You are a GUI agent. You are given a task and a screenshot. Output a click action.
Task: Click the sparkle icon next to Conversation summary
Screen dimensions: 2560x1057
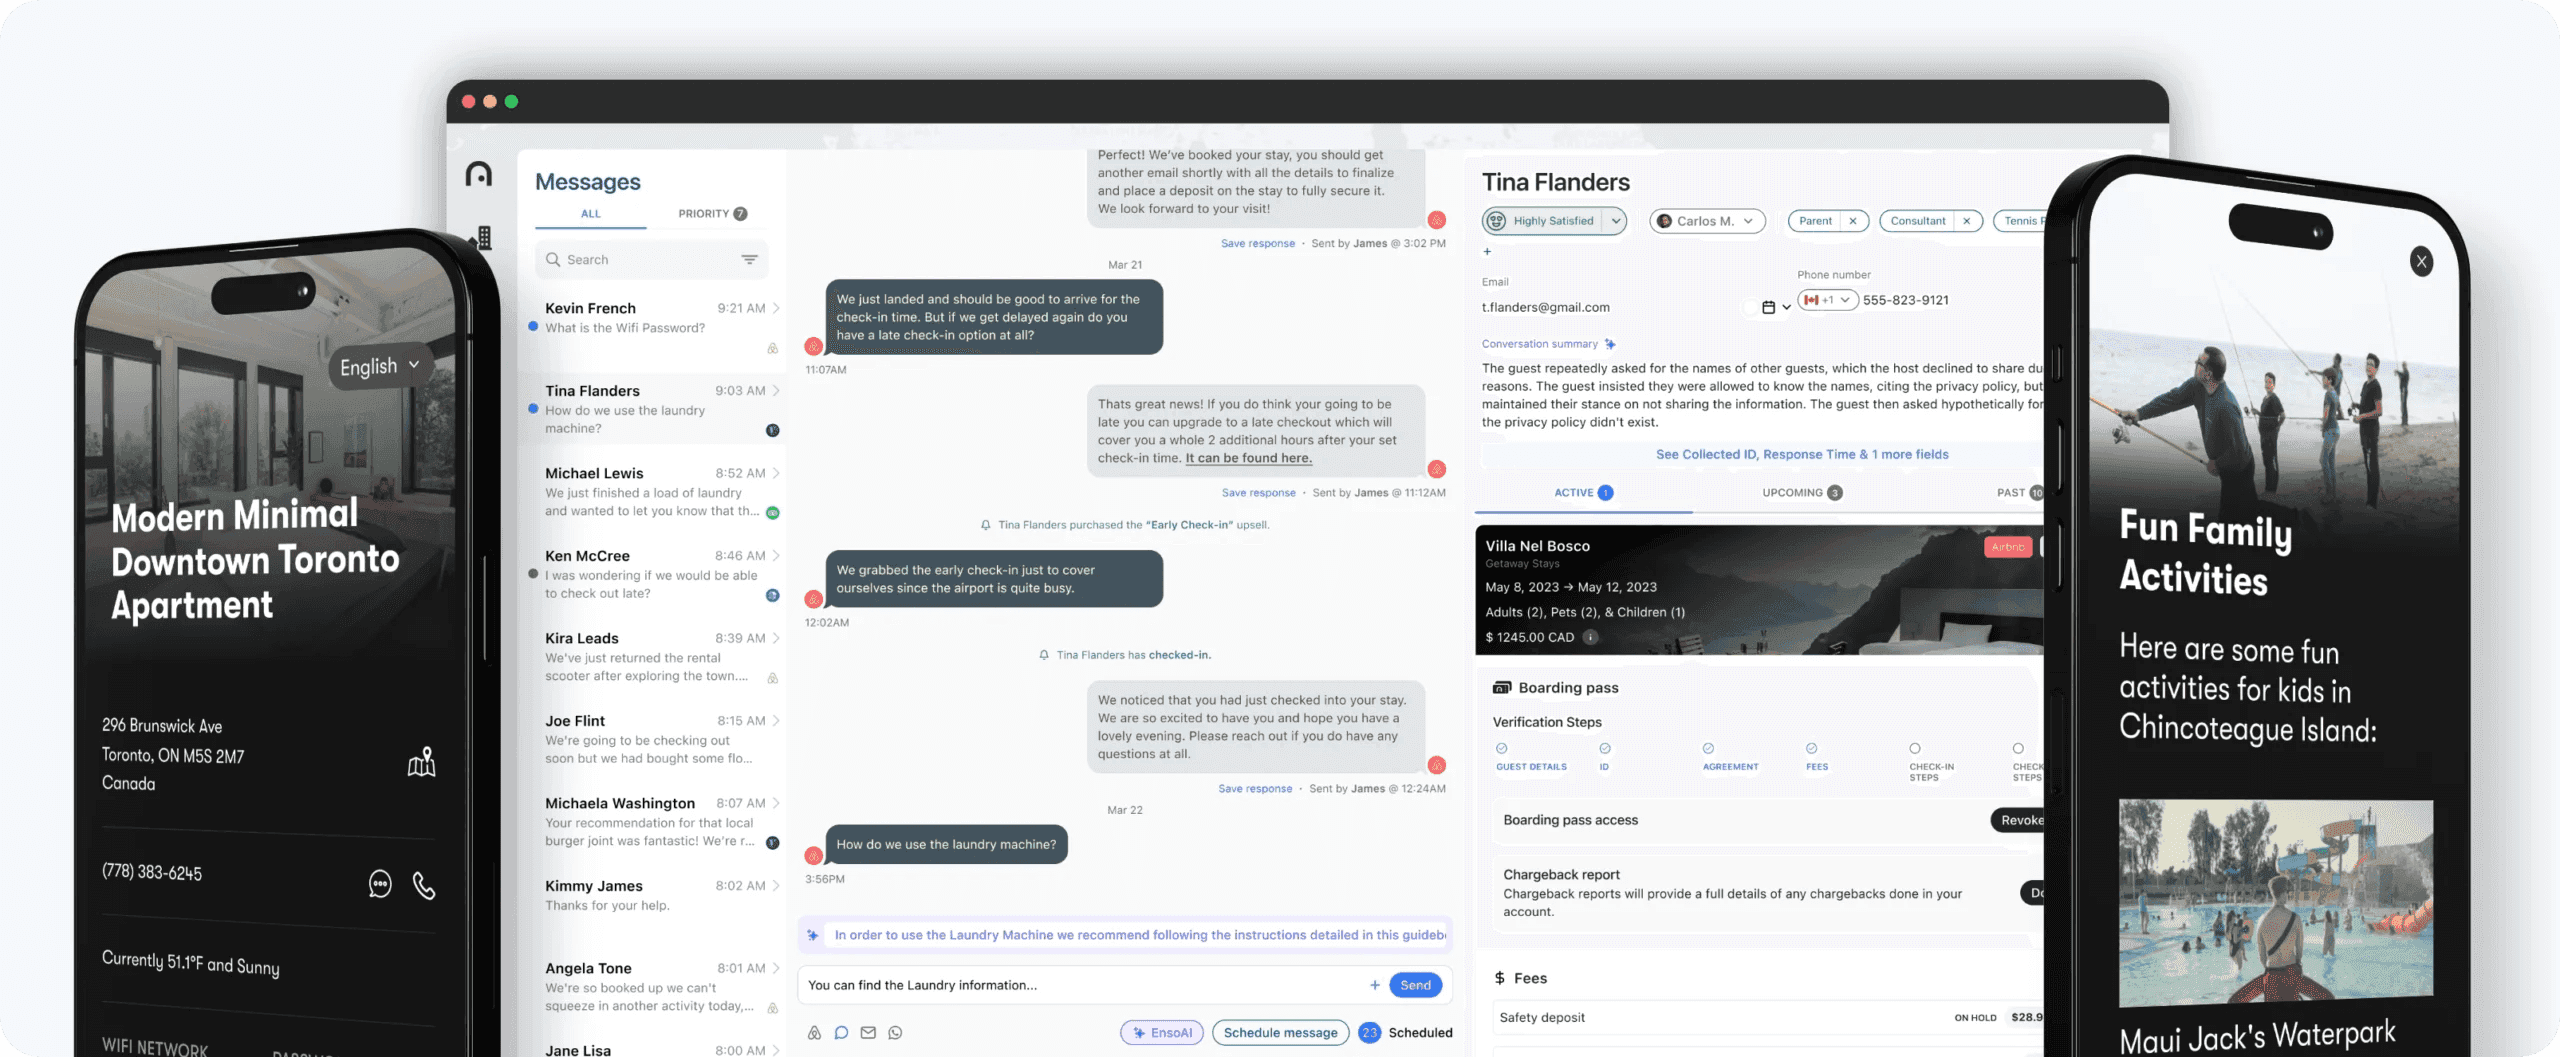(x=1610, y=344)
